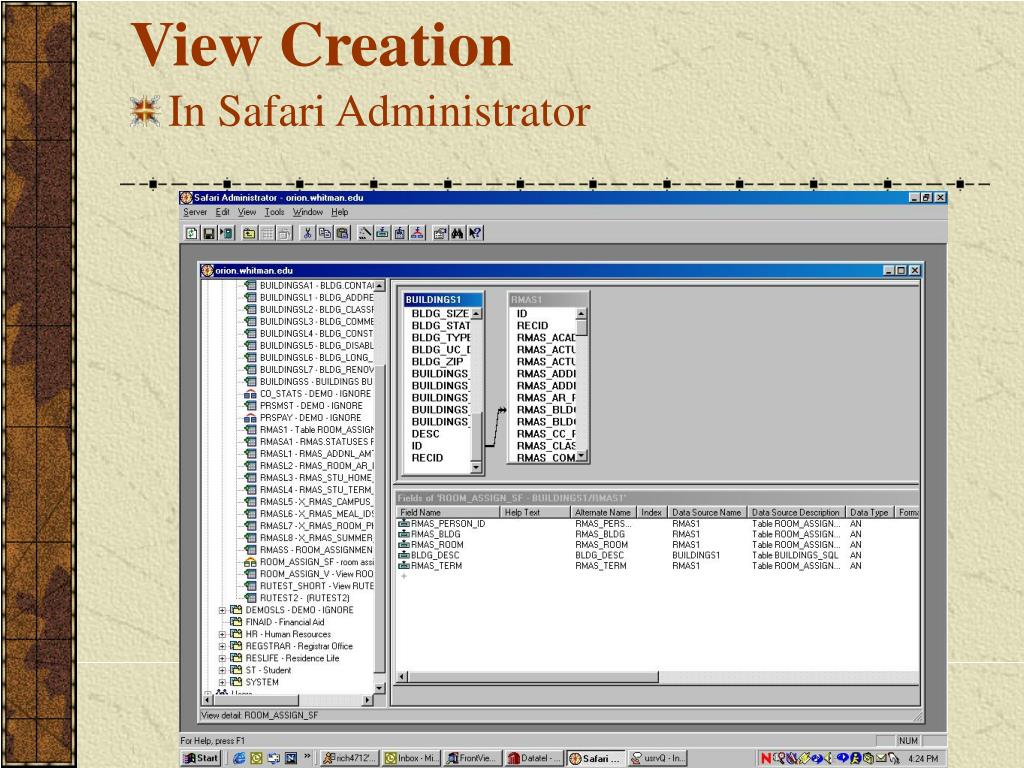The height and width of the screenshot is (768, 1024).
Task: Open the Window menu
Action: point(308,212)
